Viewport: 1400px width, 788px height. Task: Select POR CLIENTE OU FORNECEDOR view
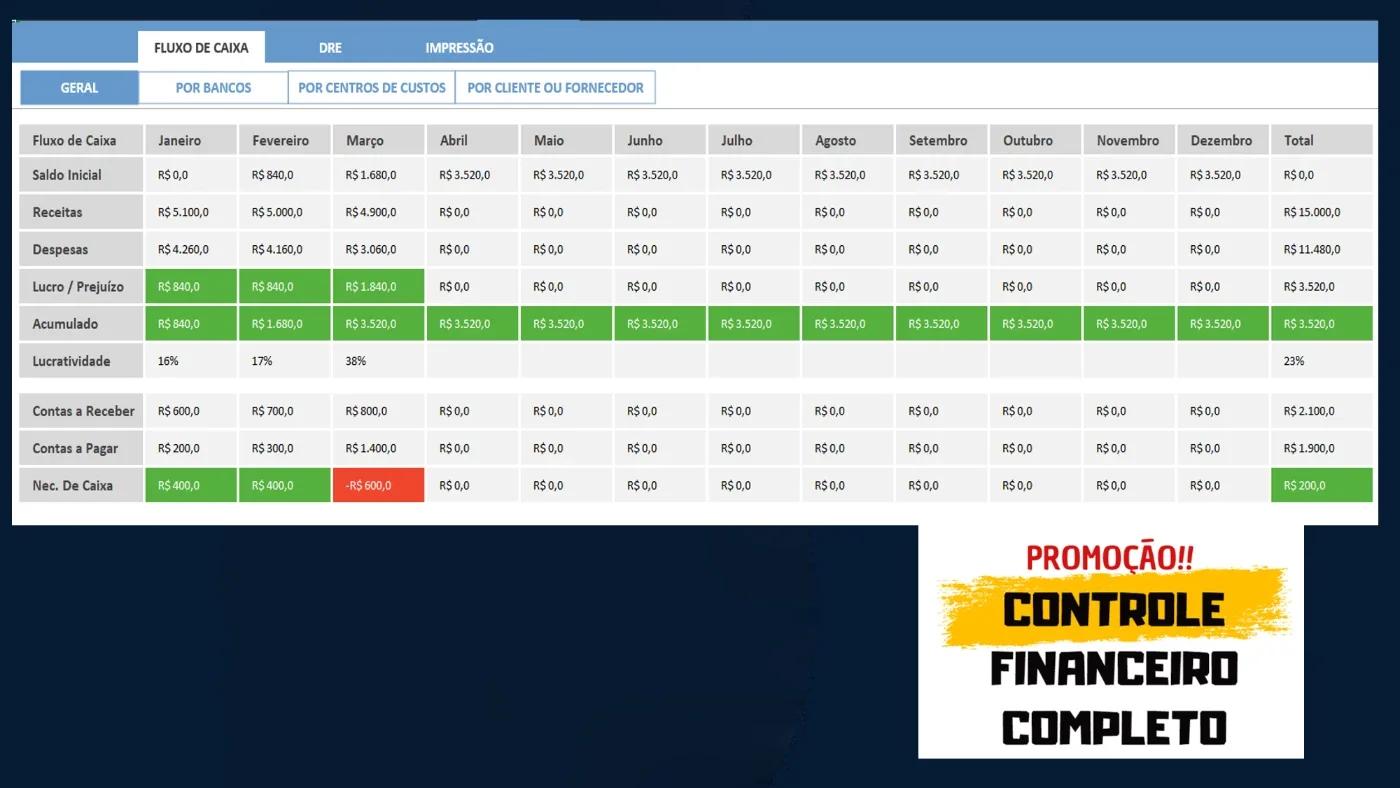click(556, 88)
